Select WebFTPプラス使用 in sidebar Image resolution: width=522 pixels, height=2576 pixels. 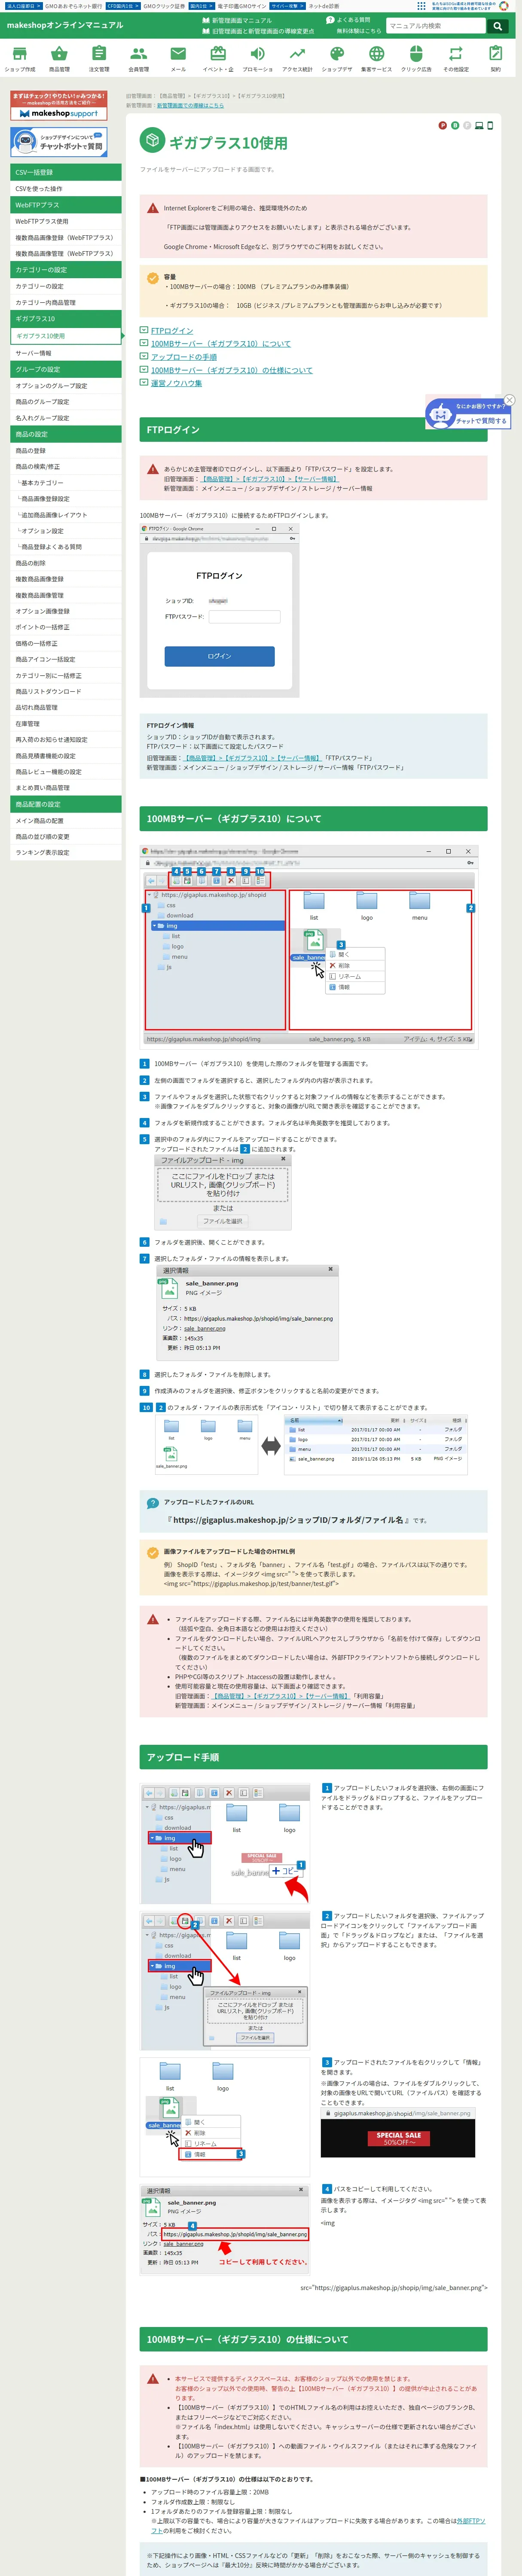[66, 221]
